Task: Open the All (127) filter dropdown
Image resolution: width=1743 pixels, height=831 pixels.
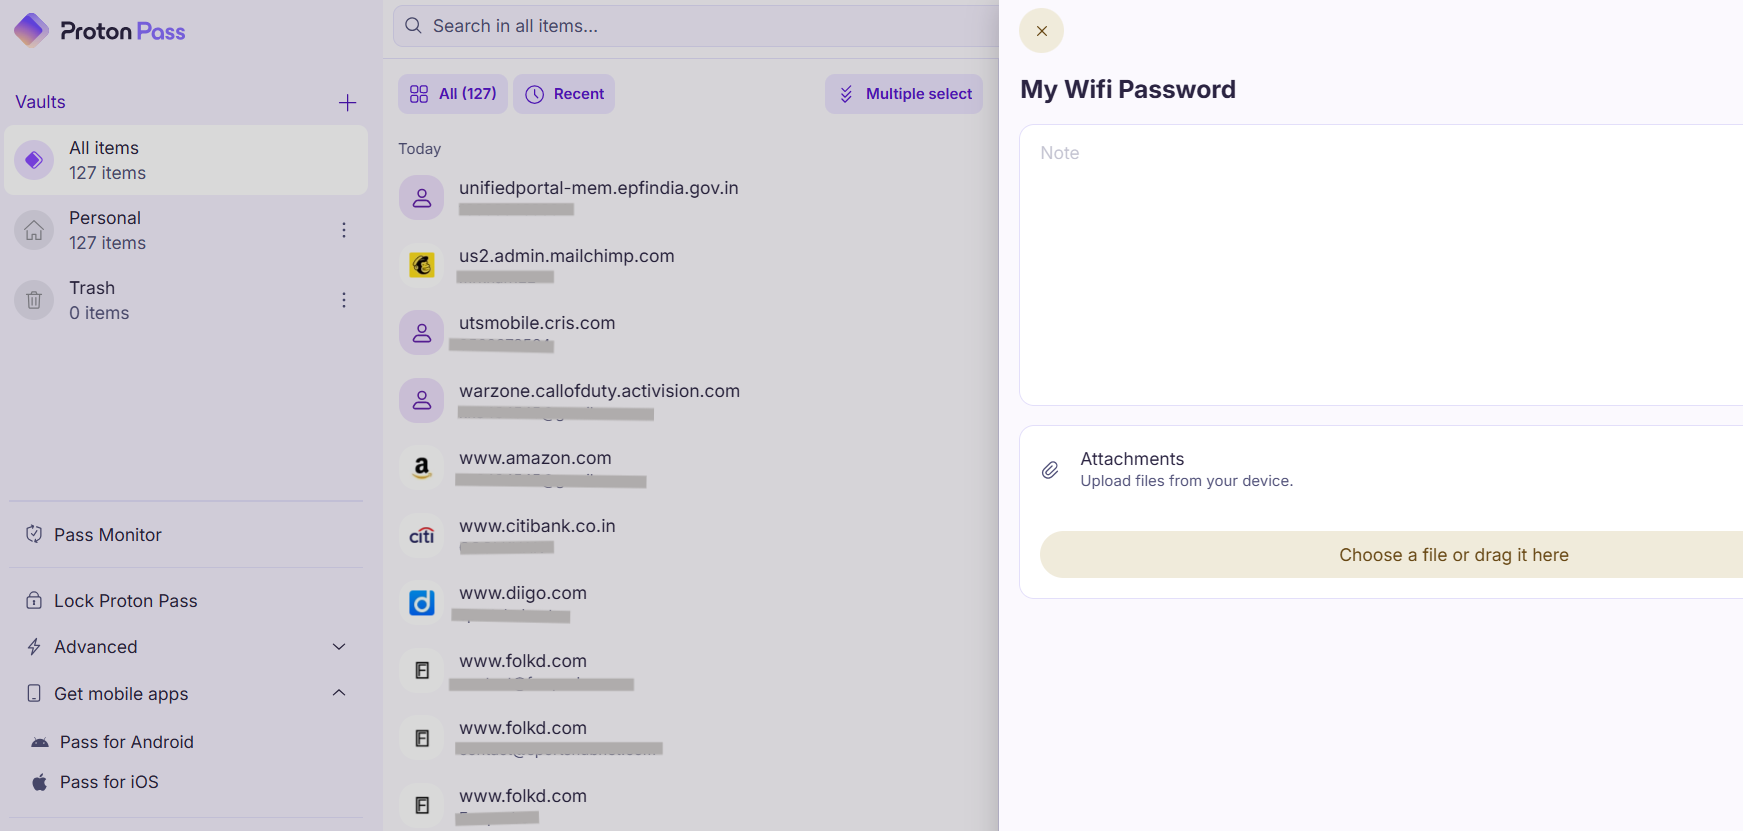Action: 453,94
